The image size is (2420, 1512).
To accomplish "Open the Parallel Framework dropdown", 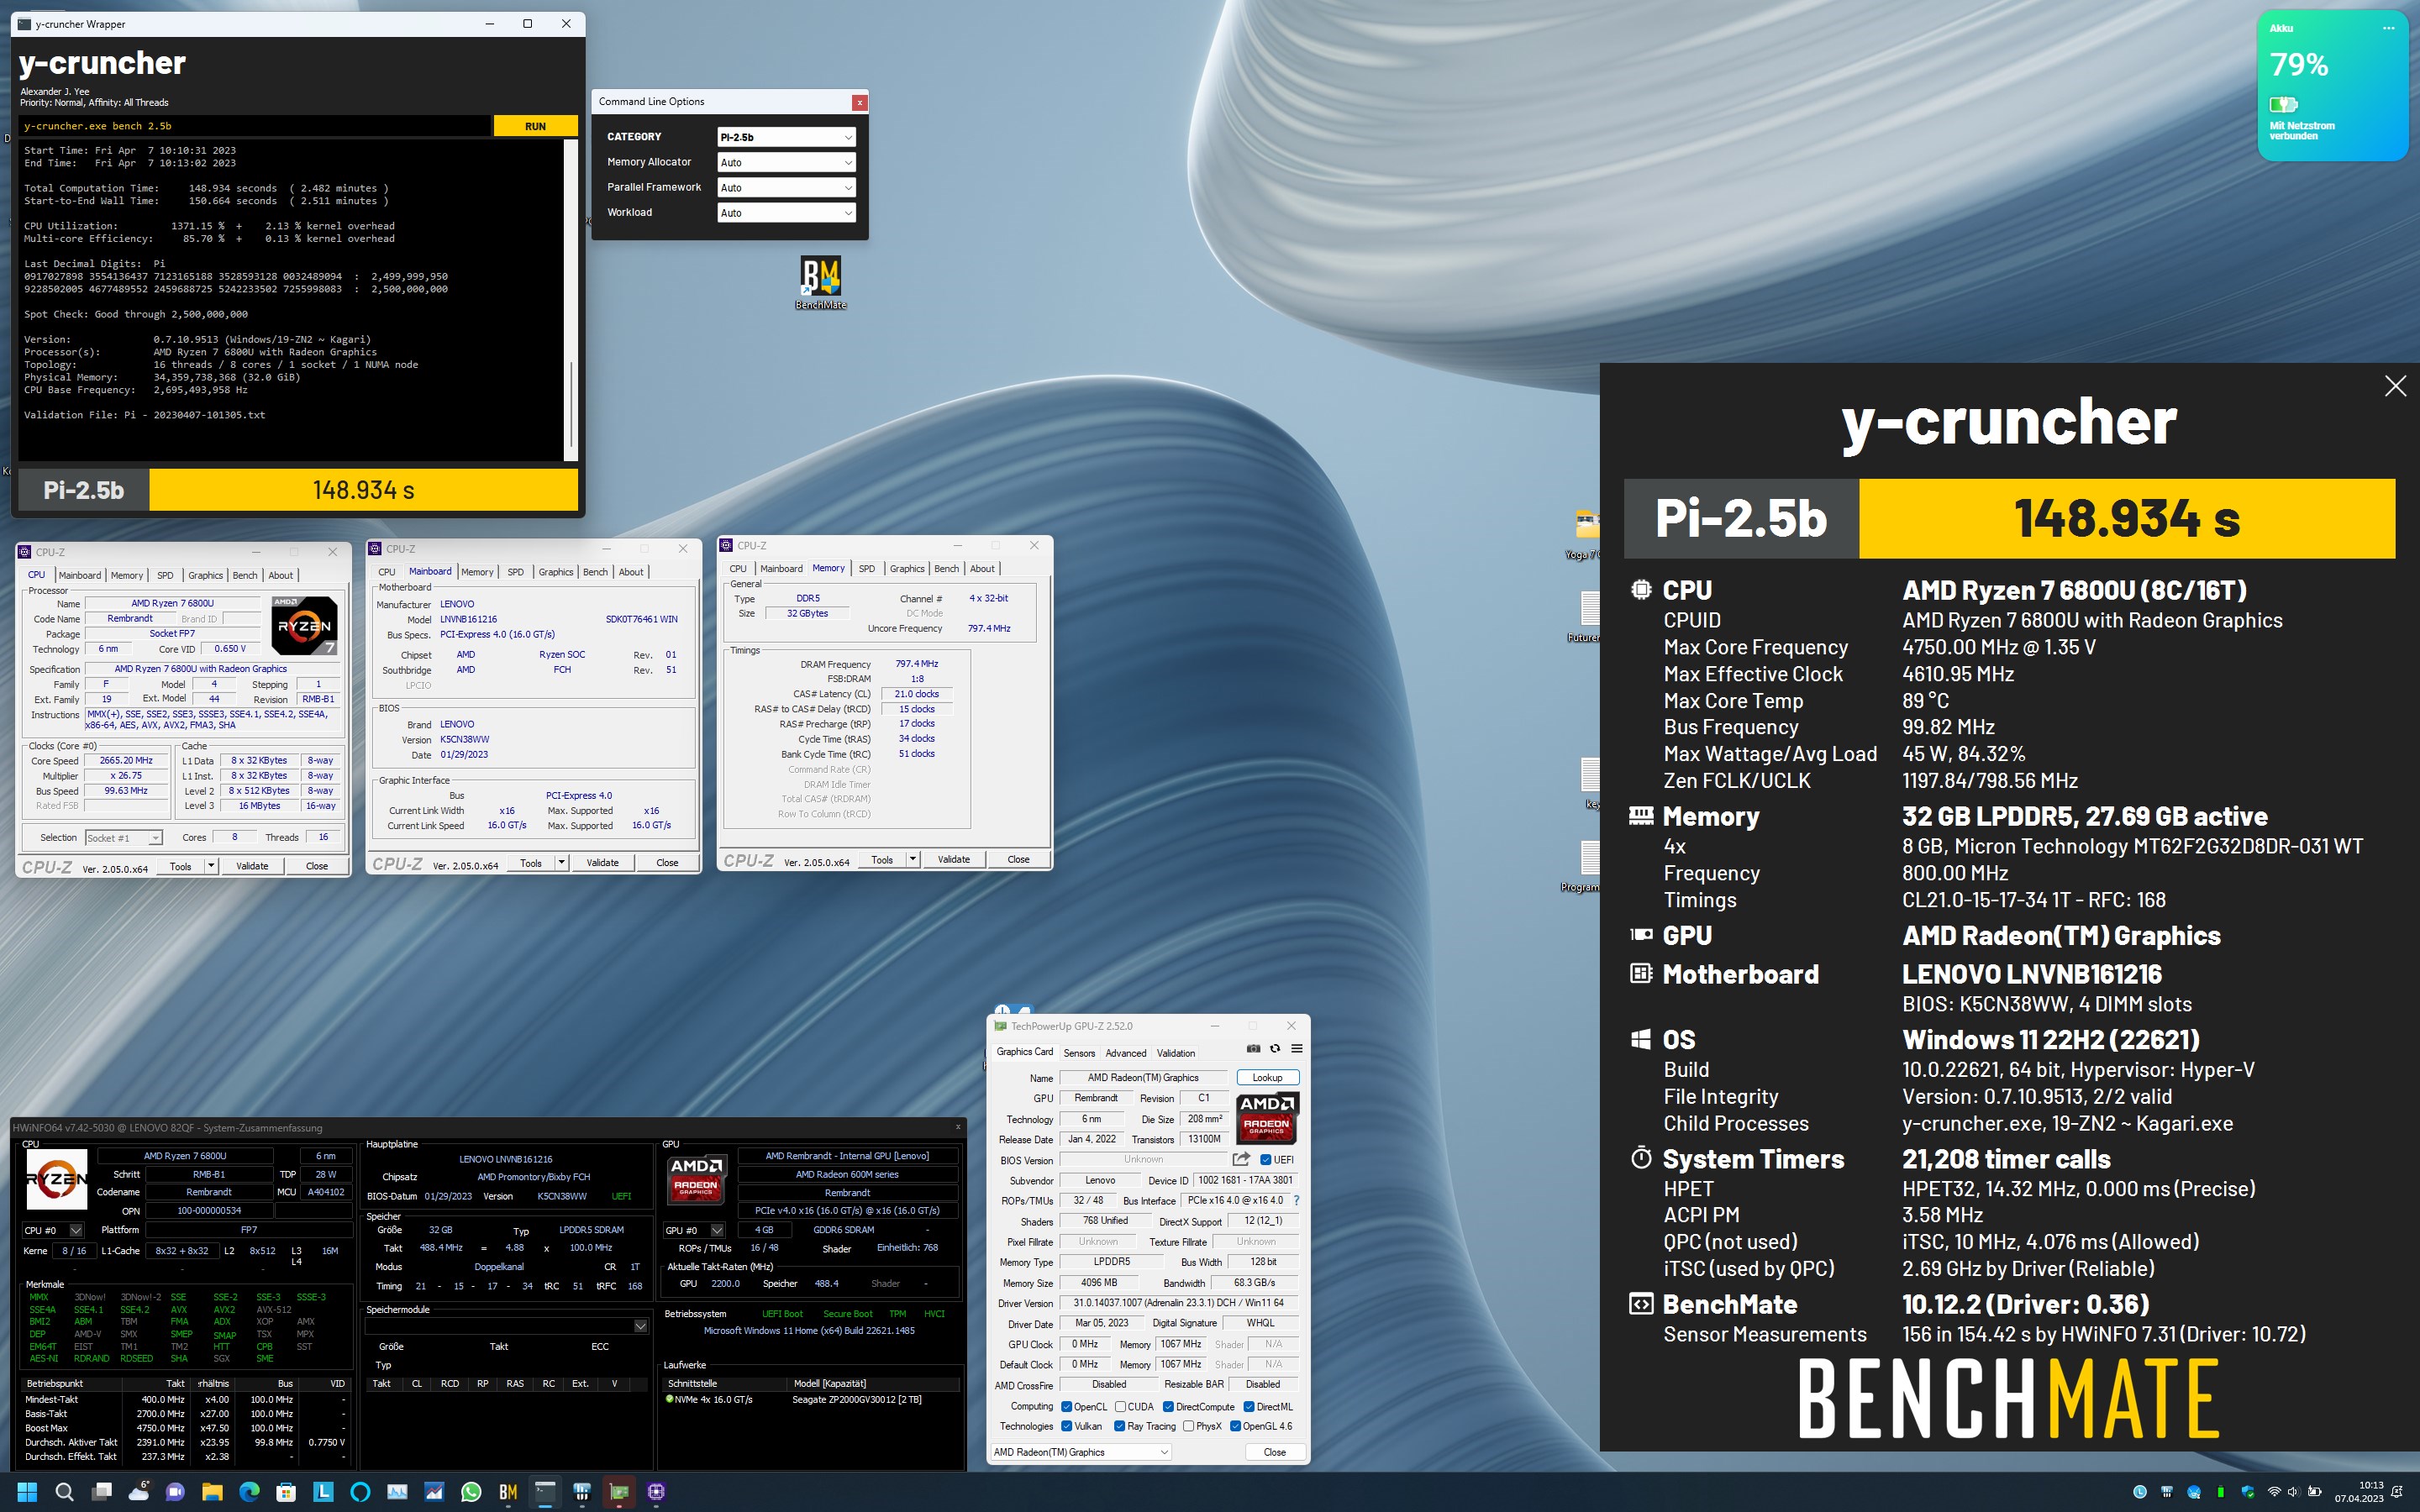I will 786,187.
